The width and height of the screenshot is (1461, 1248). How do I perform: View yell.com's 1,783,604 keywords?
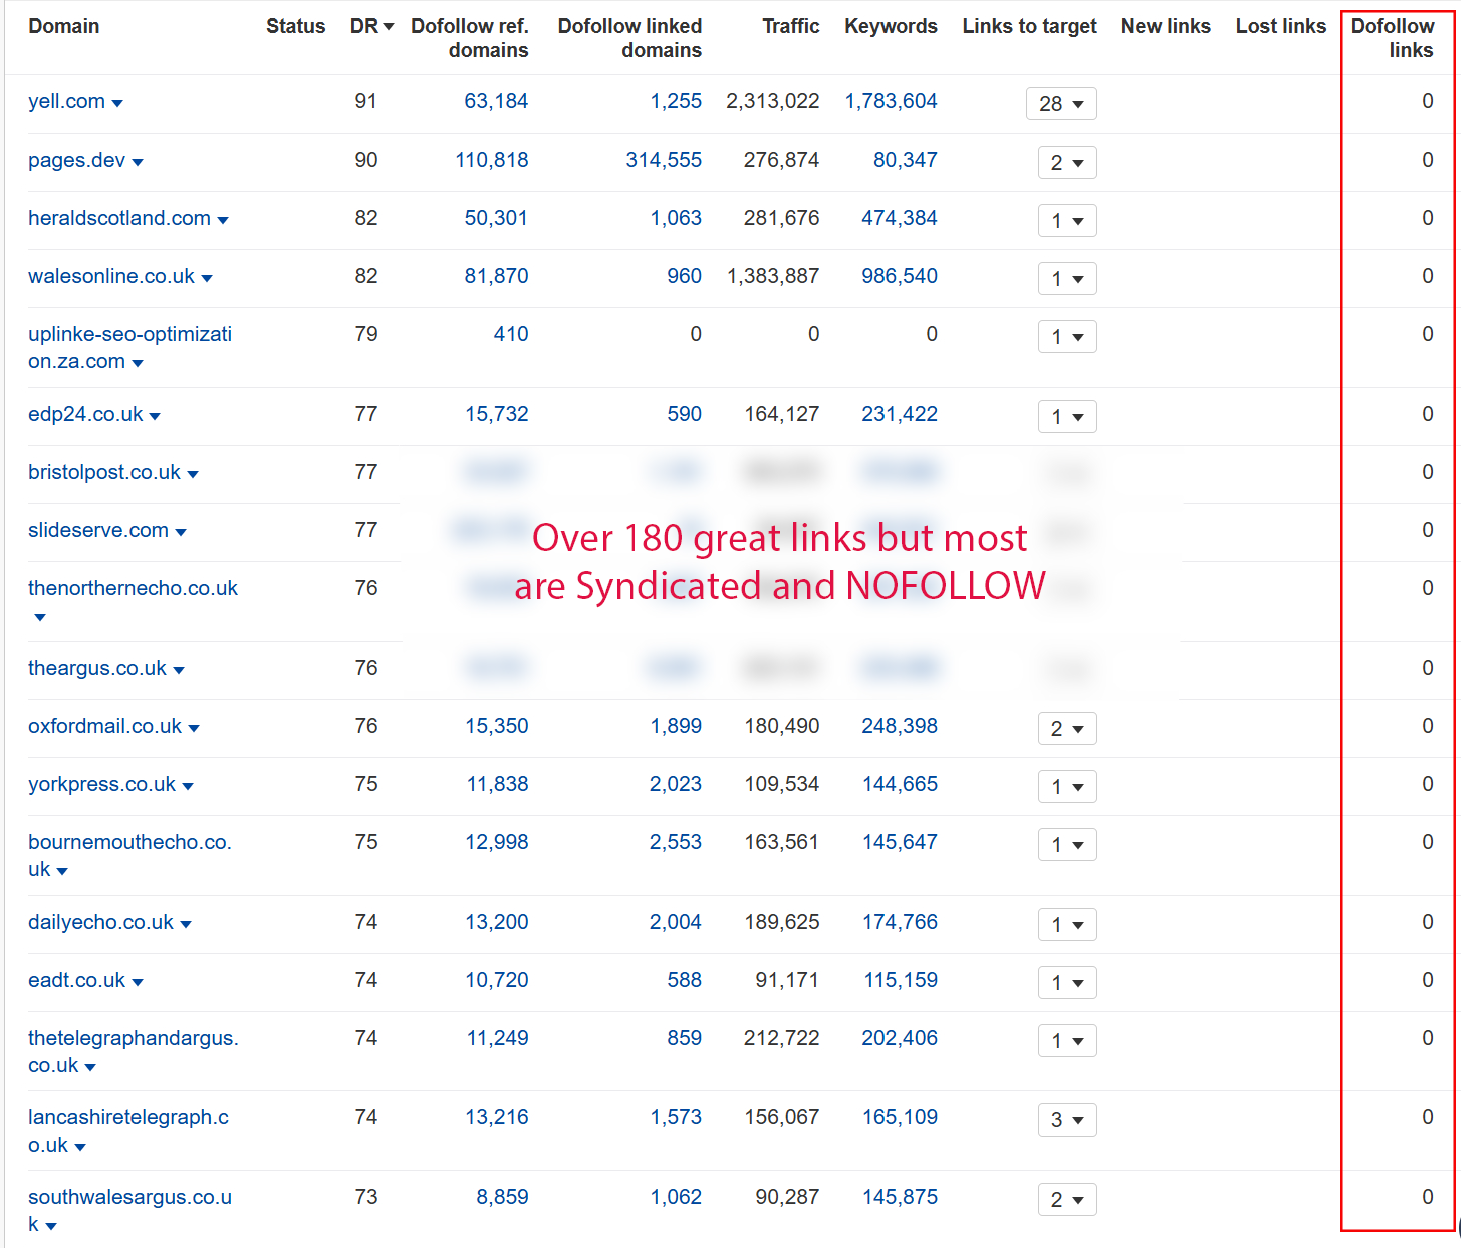click(x=891, y=101)
